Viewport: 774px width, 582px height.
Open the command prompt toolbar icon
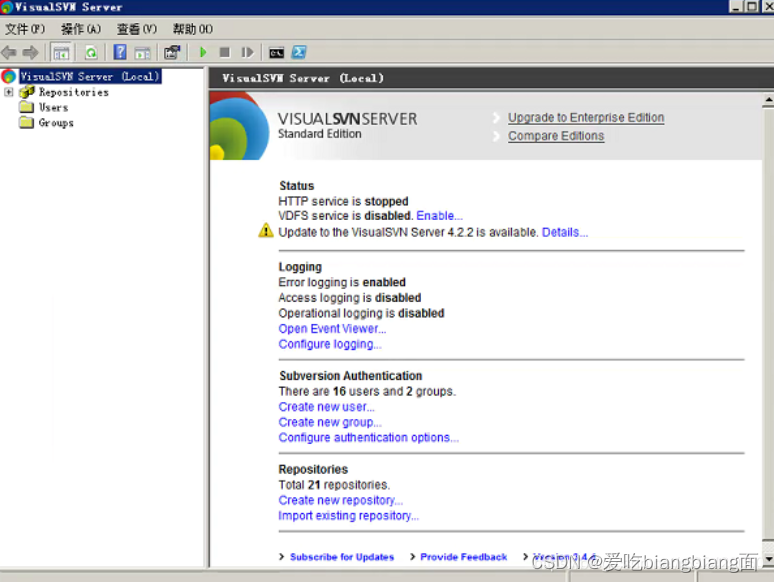point(276,52)
